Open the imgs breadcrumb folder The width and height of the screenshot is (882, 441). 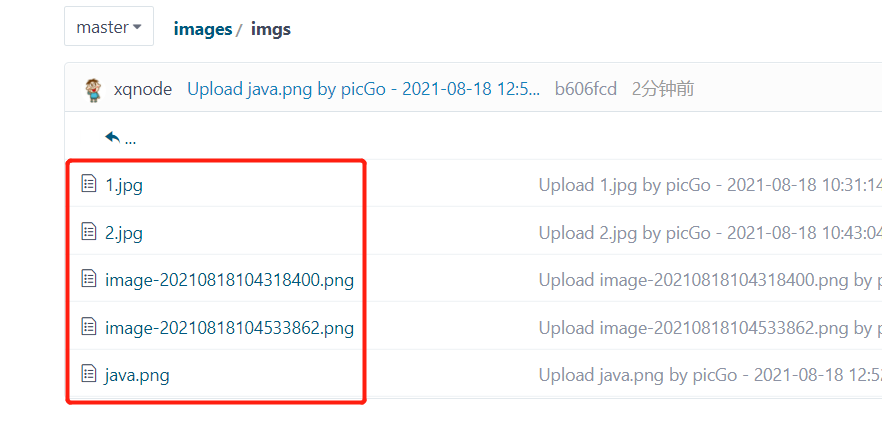(x=271, y=29)
